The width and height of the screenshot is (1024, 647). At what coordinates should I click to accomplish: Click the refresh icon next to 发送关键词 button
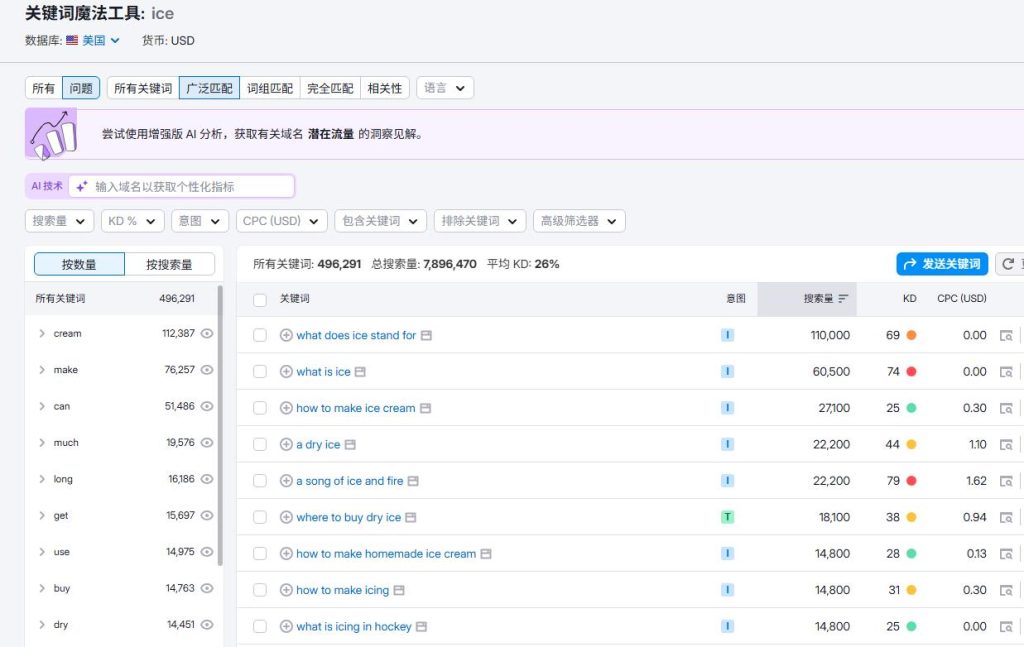point(1009,264)
